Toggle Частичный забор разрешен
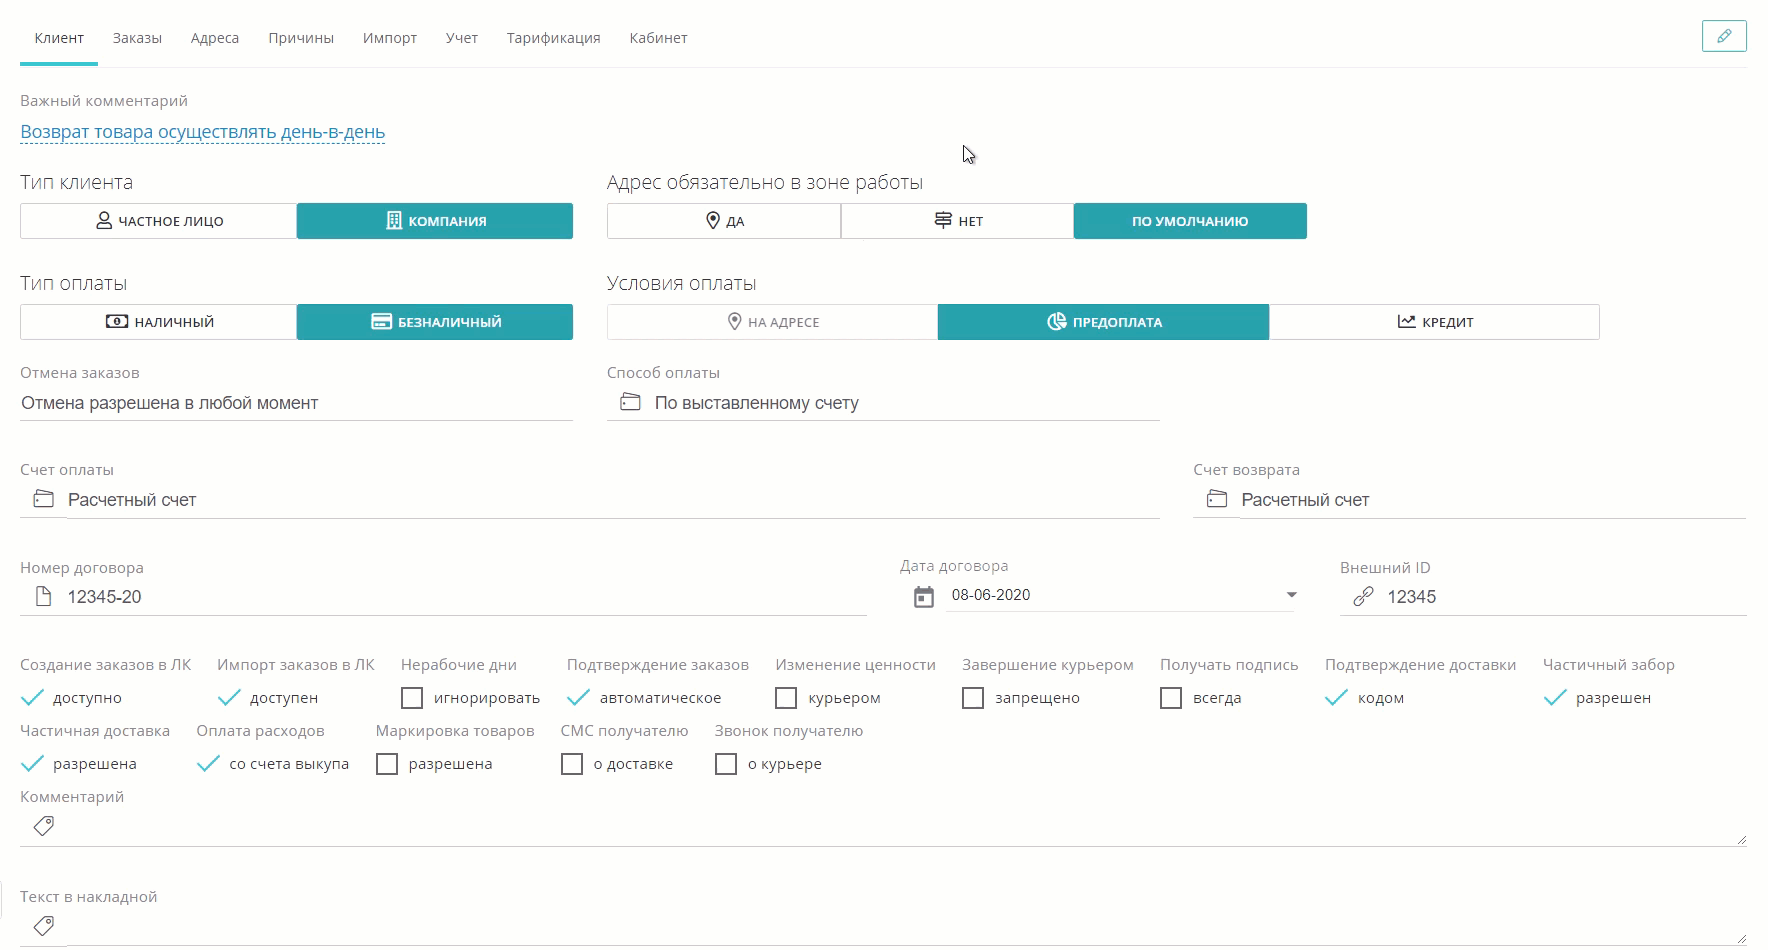 (x=1555, y=698)
